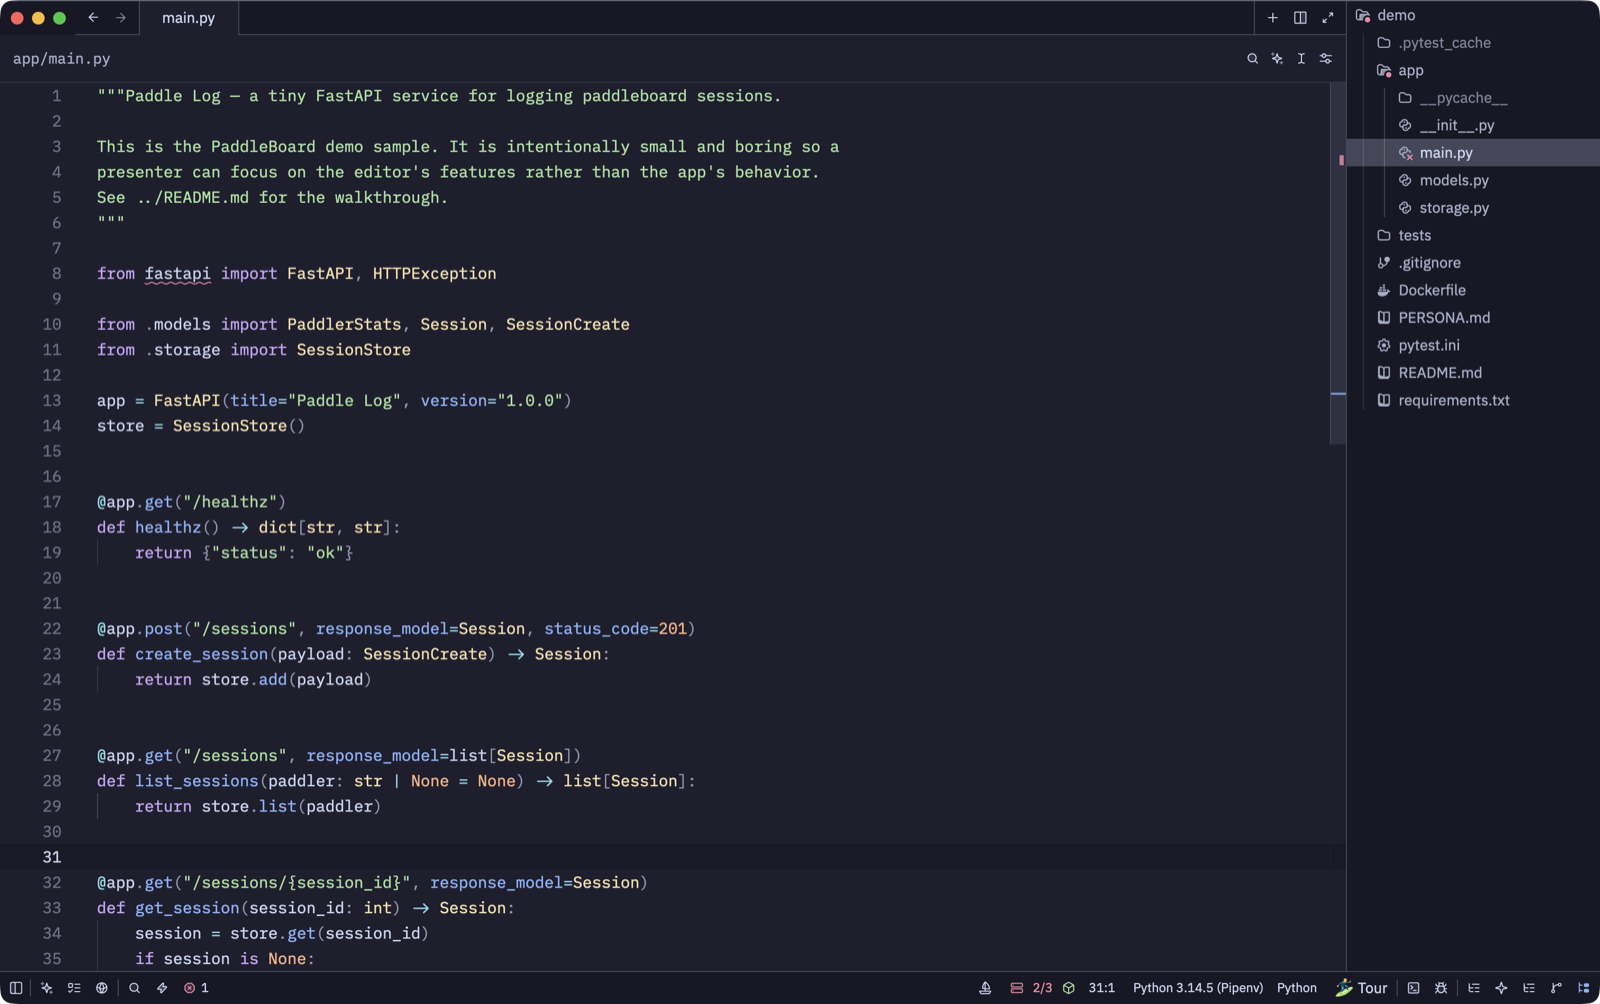Open Python 3.14.5 (Pipenv) interpreter selector
This screenshot has height=1004, width=1600.
coord(1198,988)
